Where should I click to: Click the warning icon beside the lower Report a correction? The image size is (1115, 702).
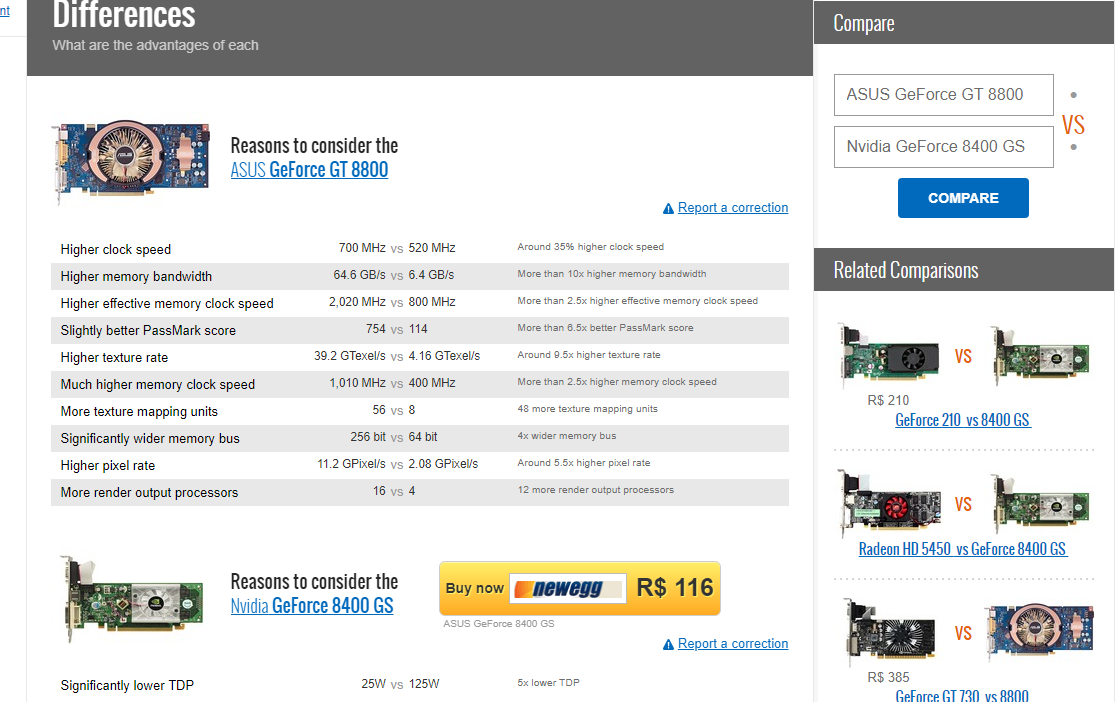668,644
